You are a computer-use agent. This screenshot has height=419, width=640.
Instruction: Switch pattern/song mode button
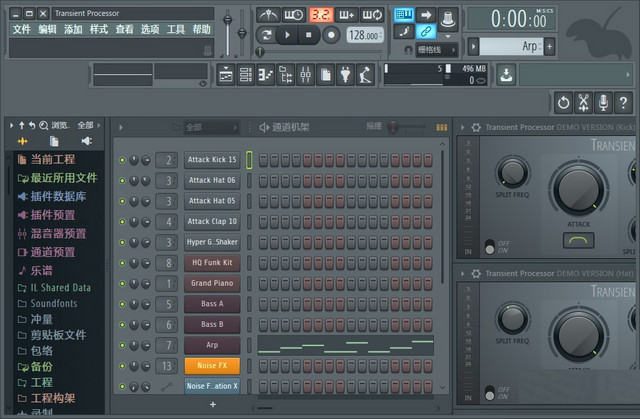coord(266,35)
